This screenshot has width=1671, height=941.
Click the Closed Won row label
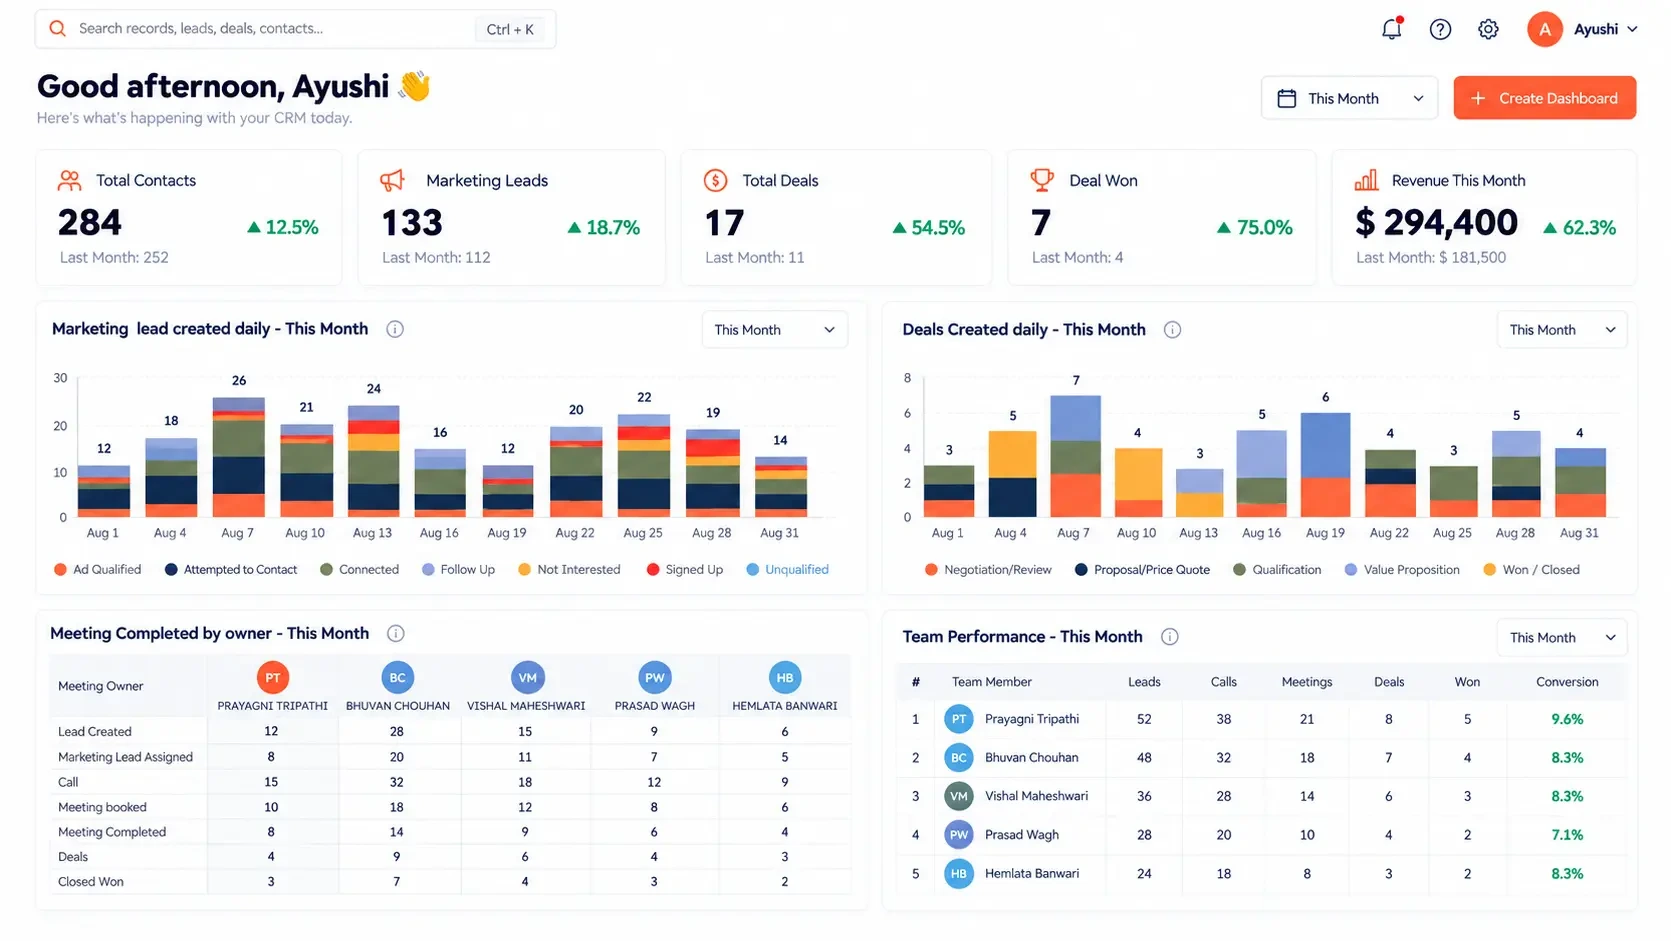[91, 882]
